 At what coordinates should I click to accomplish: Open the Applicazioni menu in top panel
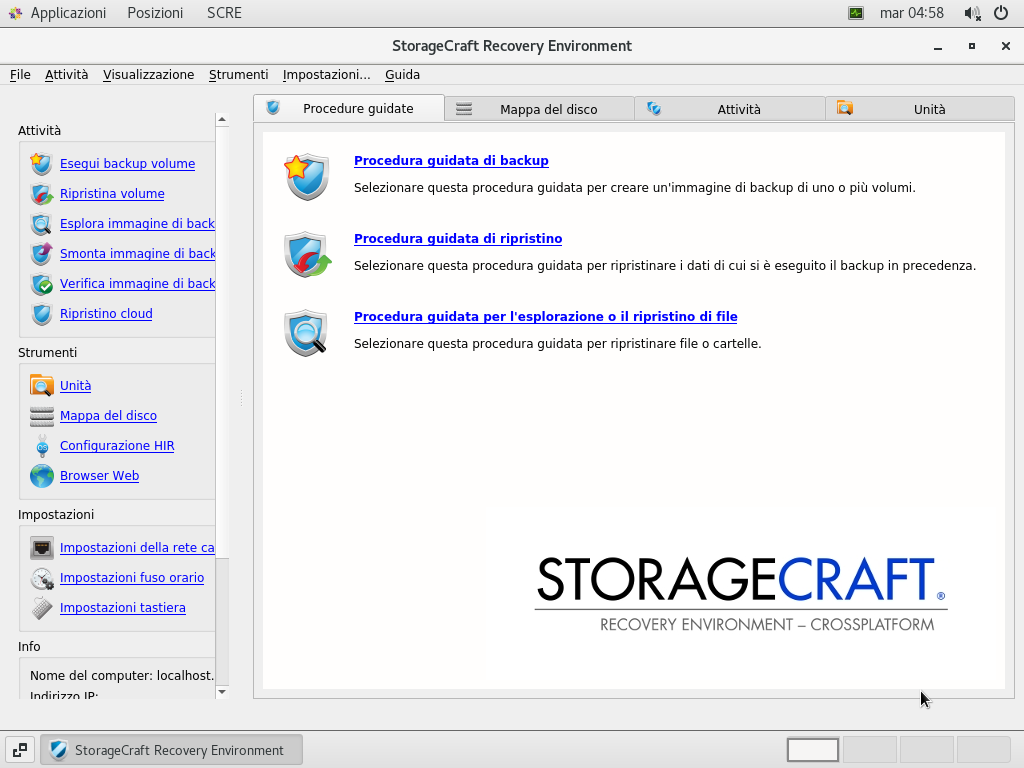tap(57, 13)
